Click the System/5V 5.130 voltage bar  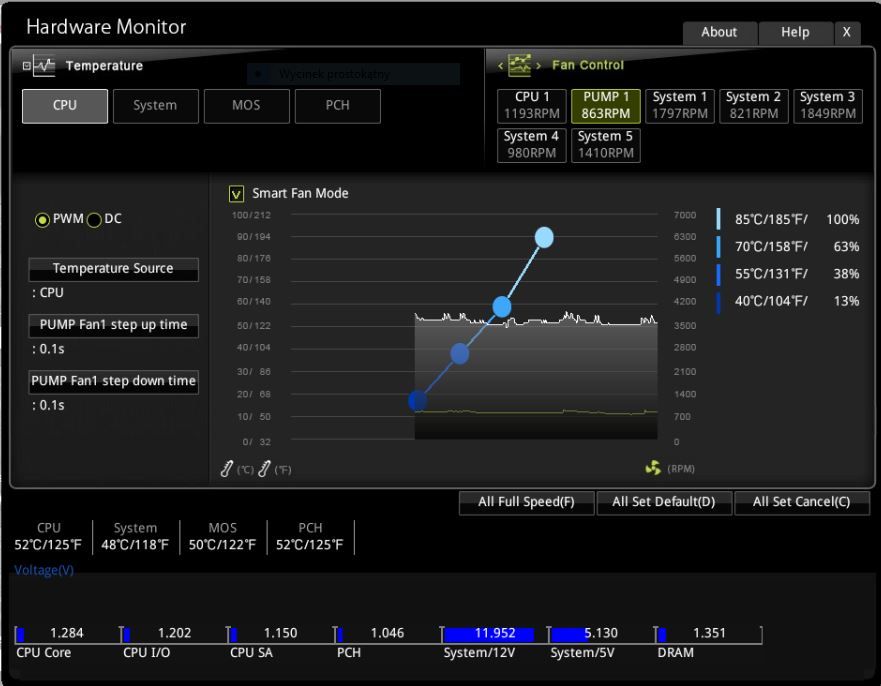(x=600, y=634)
